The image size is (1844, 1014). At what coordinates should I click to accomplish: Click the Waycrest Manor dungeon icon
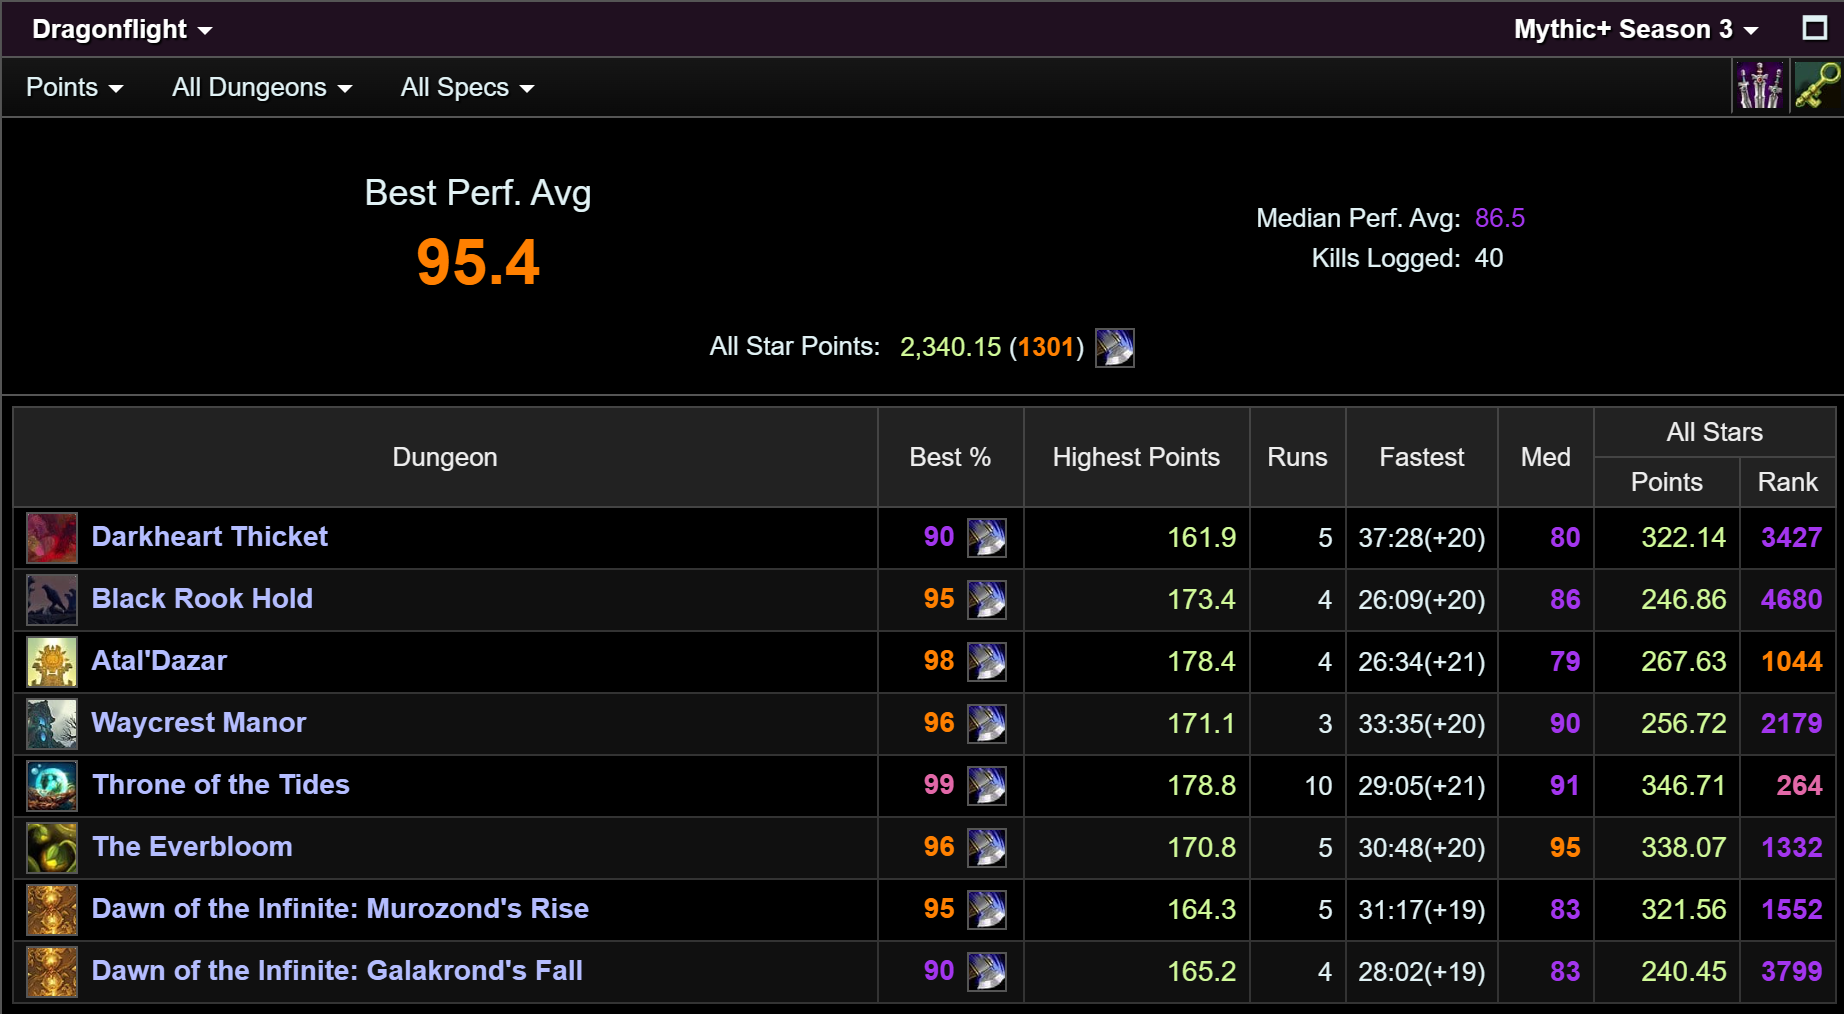click(x=52, y=724)
